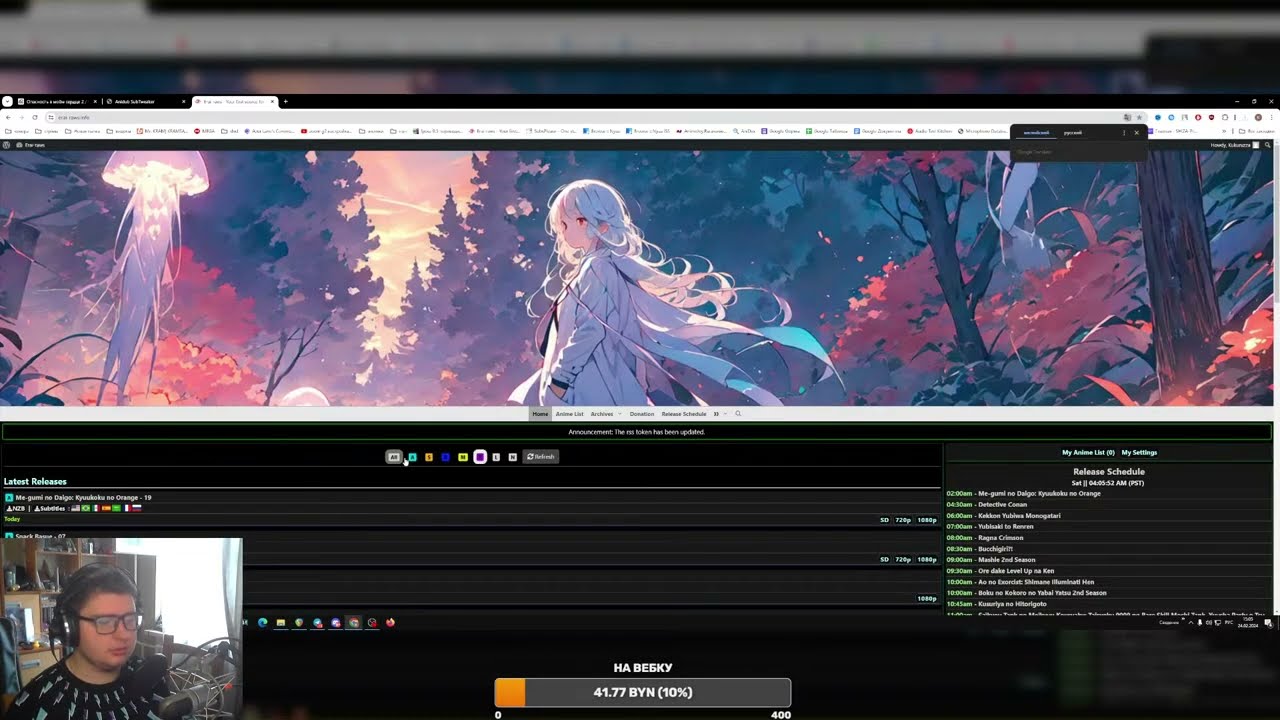Select 1080p quality for Snack Basue release
The image size is (1280, 720).
(927, 560)
